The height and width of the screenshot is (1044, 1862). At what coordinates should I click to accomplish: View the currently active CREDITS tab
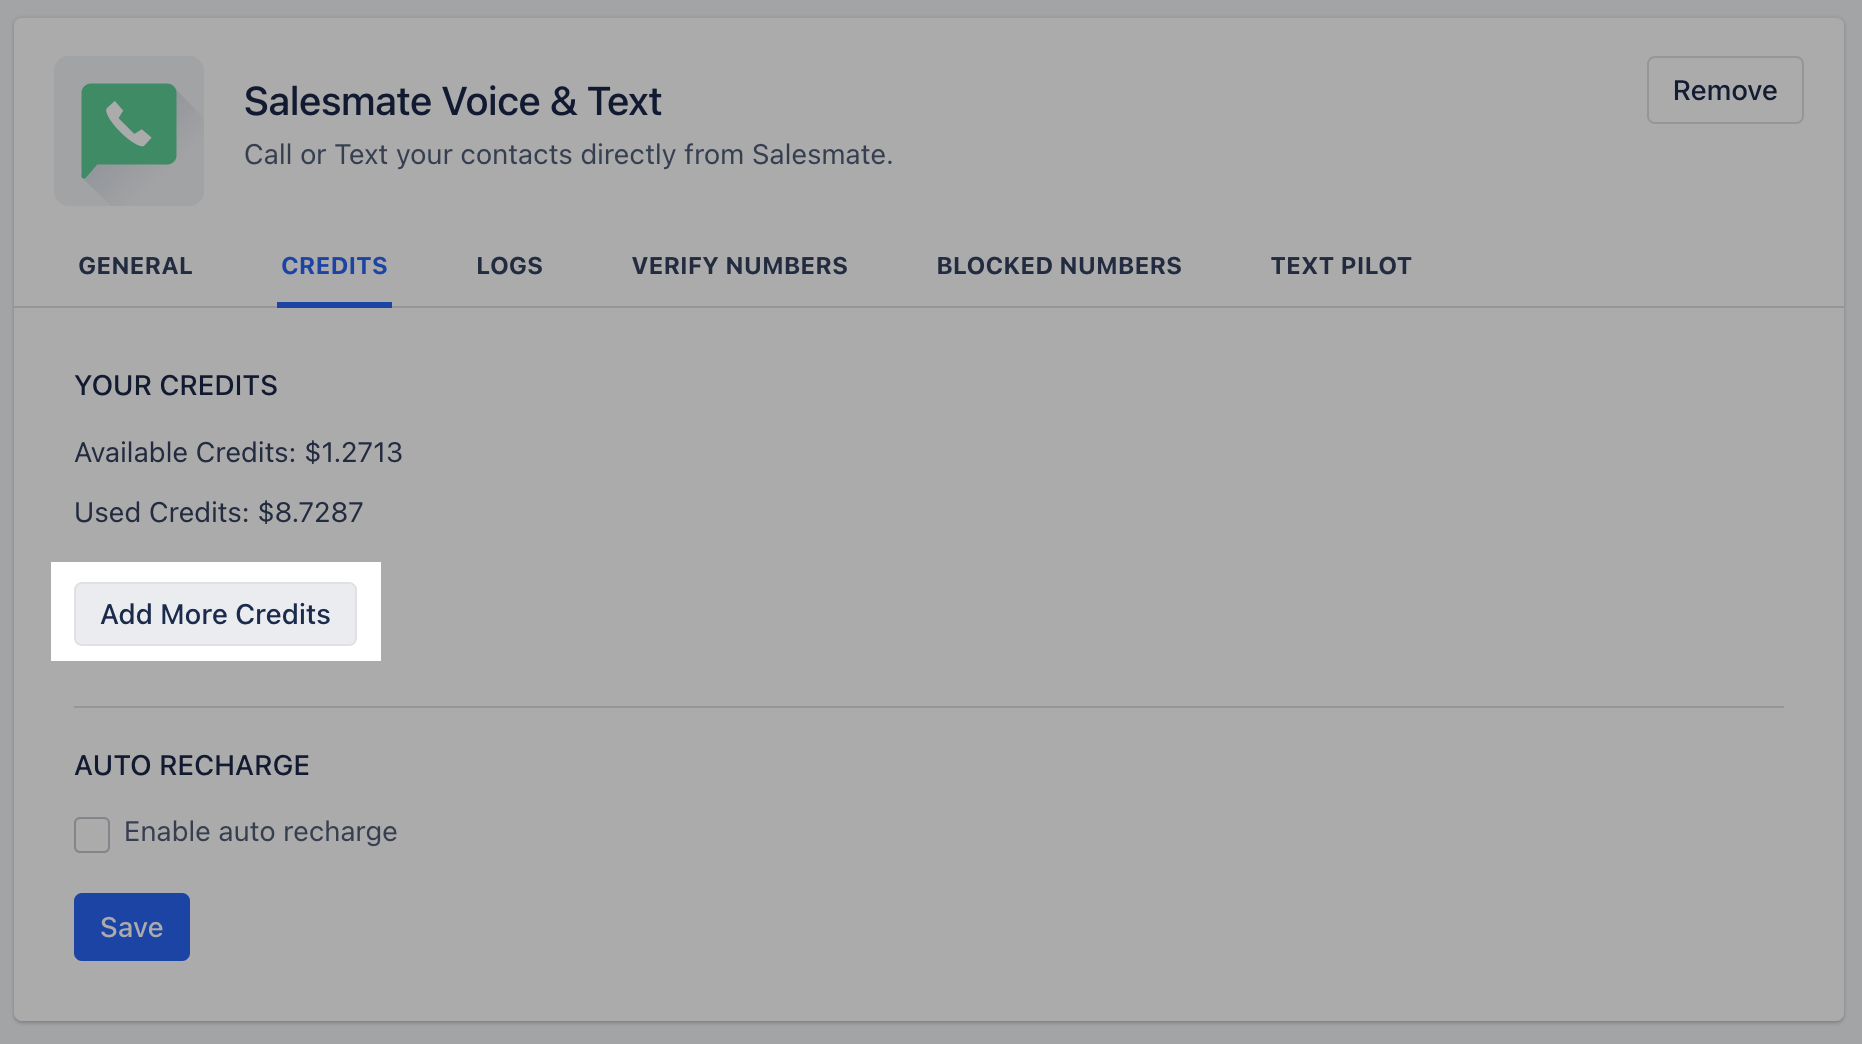pyautogui.click(x=334, y=265)
